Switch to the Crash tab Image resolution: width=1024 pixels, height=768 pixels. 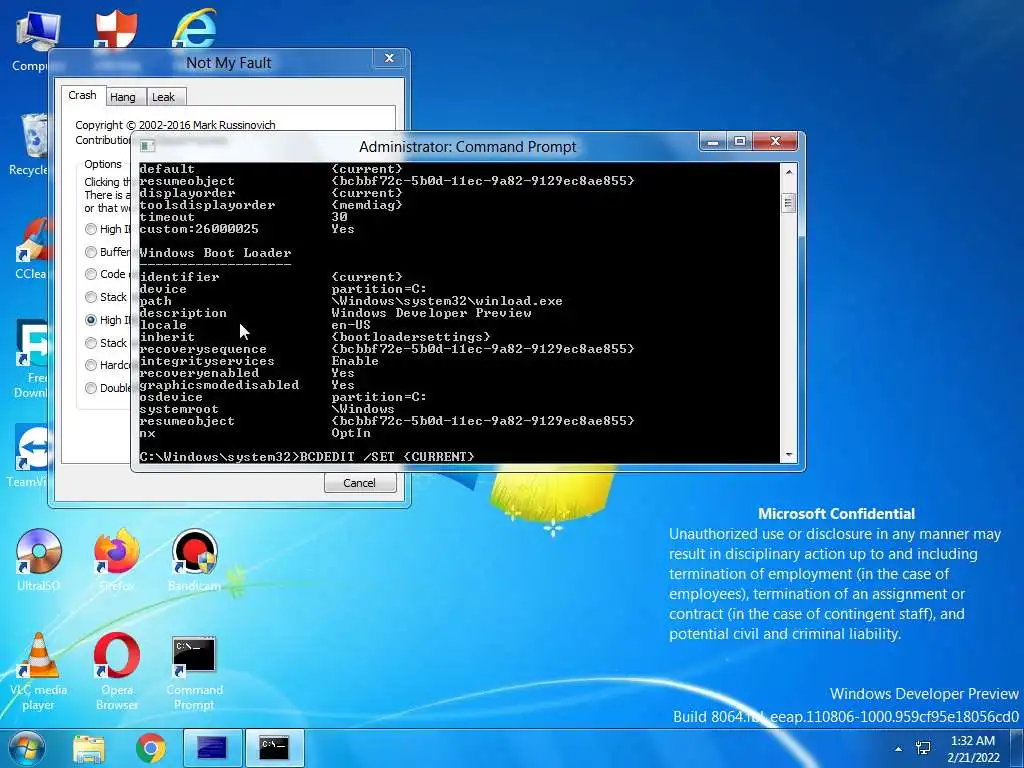[82, 95]
